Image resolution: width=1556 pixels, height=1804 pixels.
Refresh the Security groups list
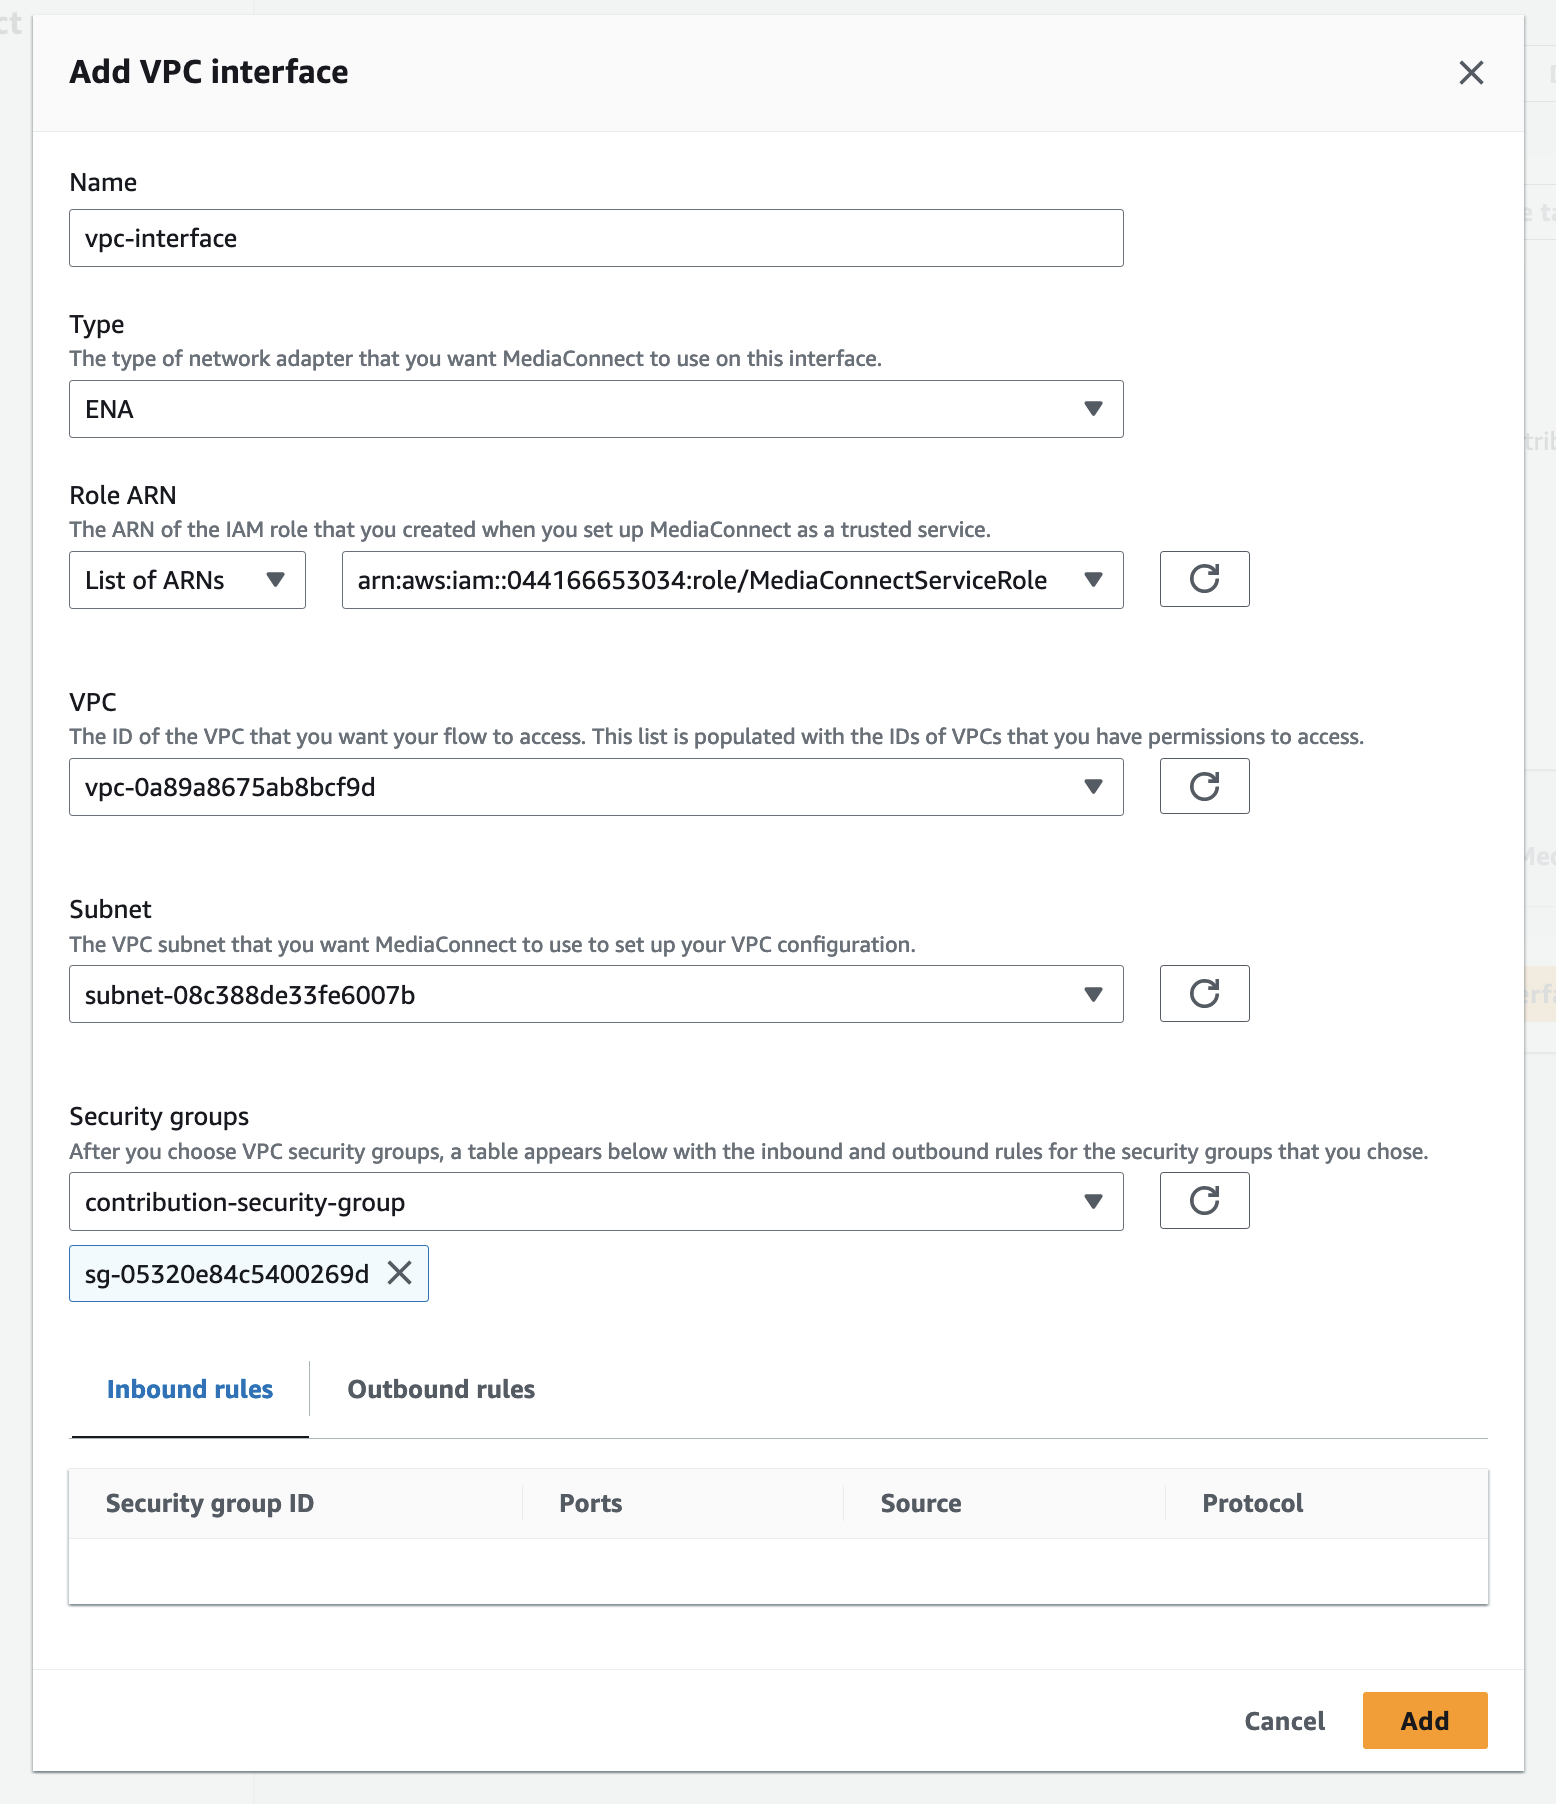click(1204, 1200)
